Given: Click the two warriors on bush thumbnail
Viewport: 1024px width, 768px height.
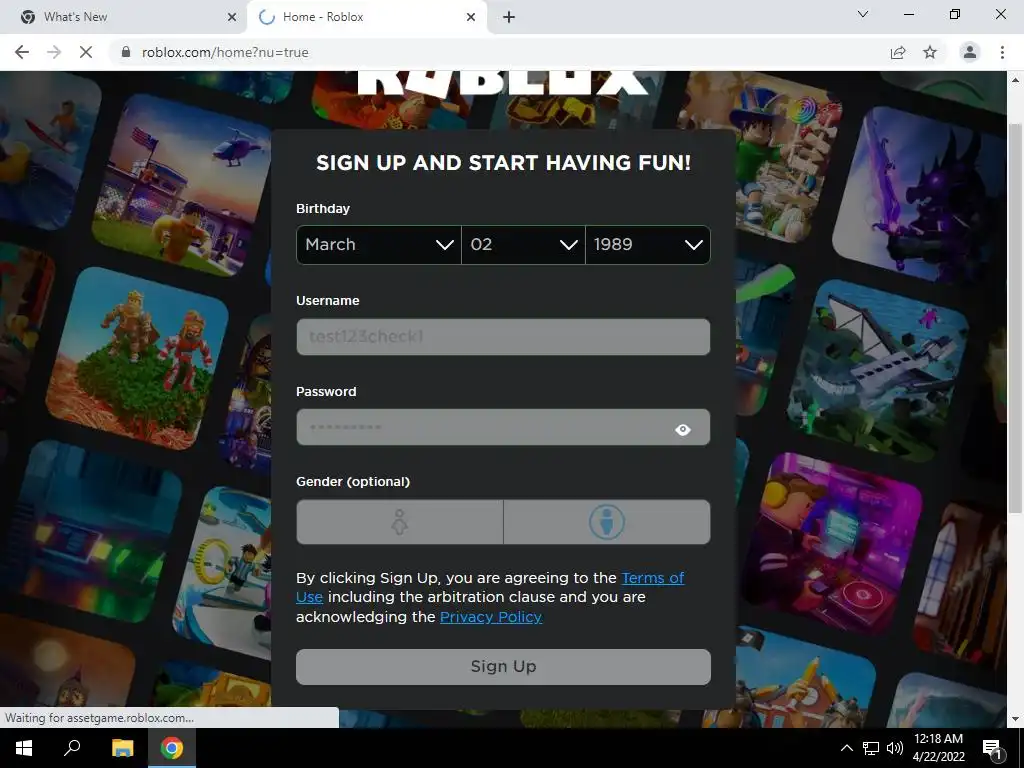Looking at the screenshot, I should tap(137, 359).
